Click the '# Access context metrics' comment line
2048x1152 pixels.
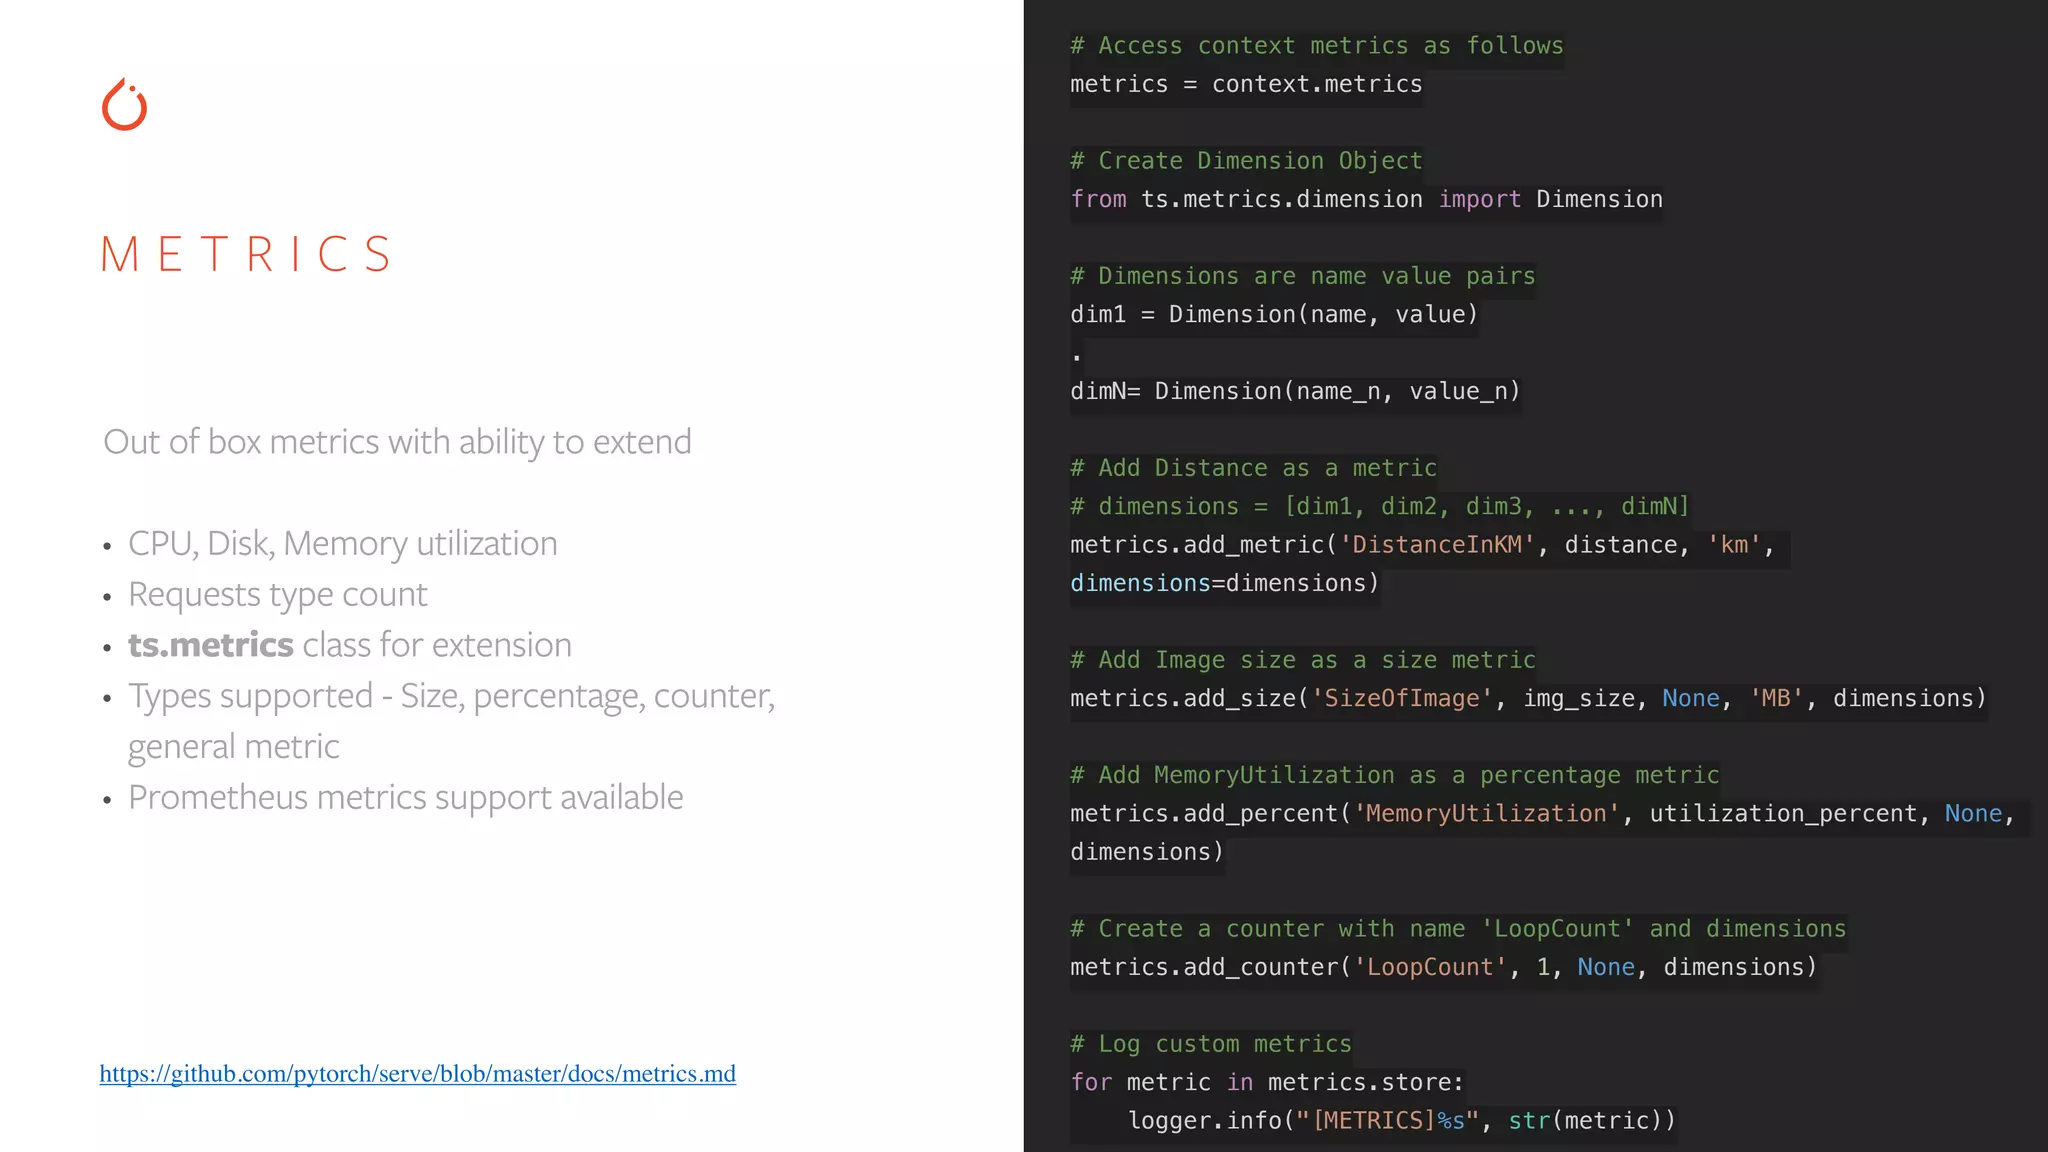click(x=1316, y=46)
